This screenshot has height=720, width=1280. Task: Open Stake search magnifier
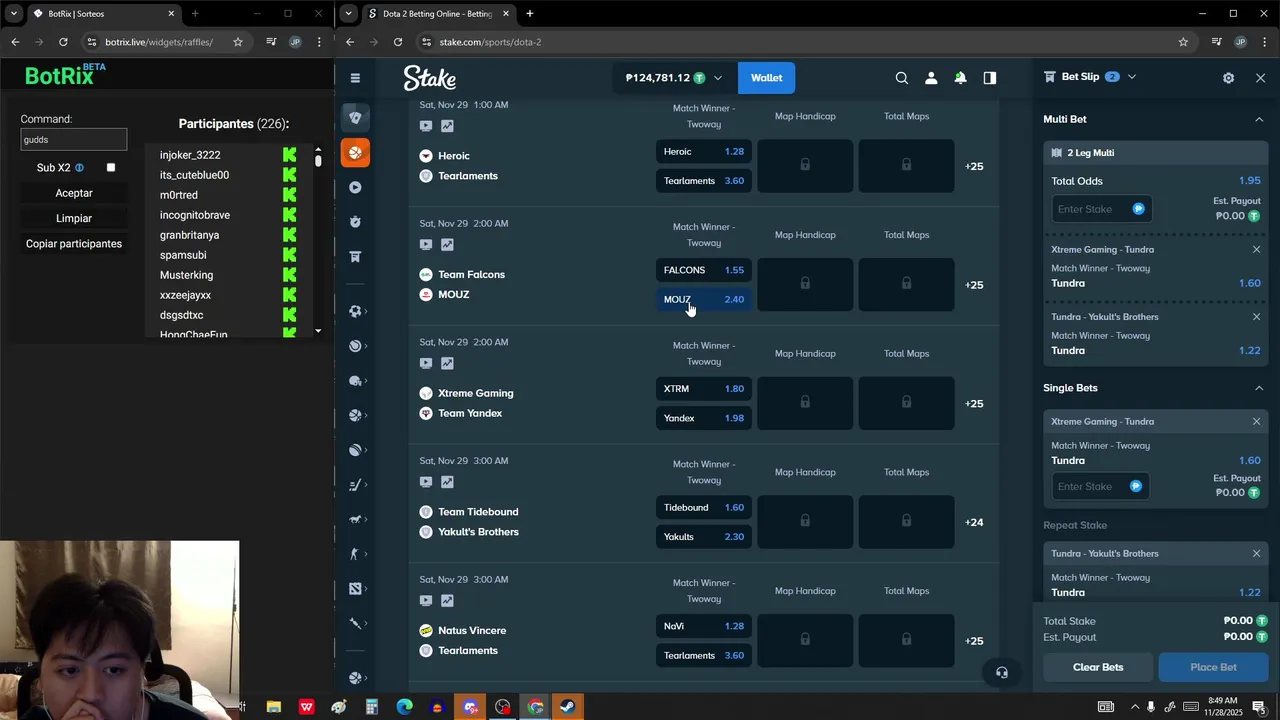coord(902,78)
